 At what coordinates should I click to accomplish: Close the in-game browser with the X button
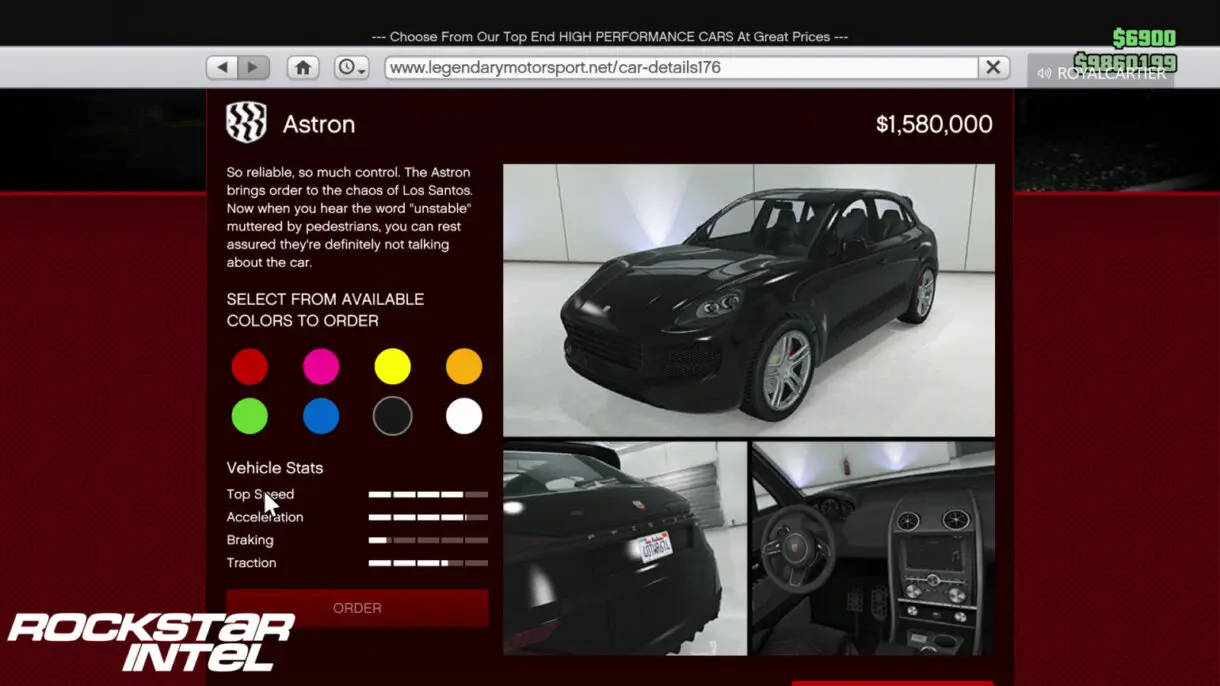[993, 67]
